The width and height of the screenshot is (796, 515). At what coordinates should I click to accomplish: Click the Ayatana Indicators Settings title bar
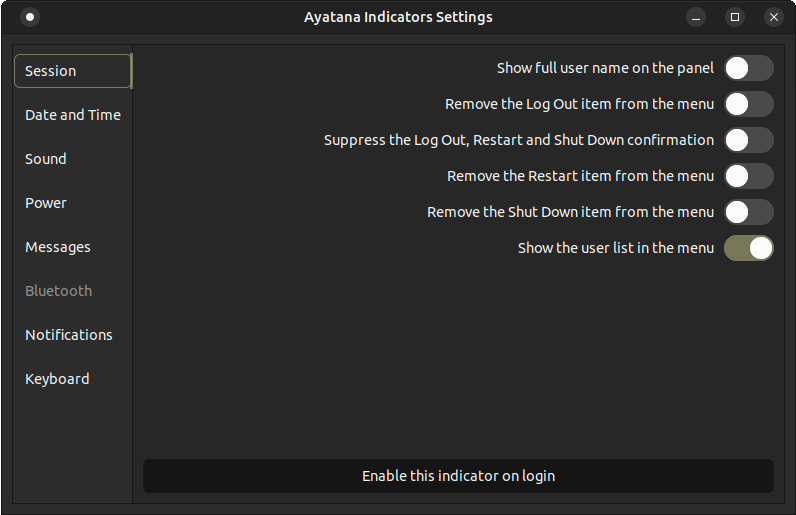398,17
